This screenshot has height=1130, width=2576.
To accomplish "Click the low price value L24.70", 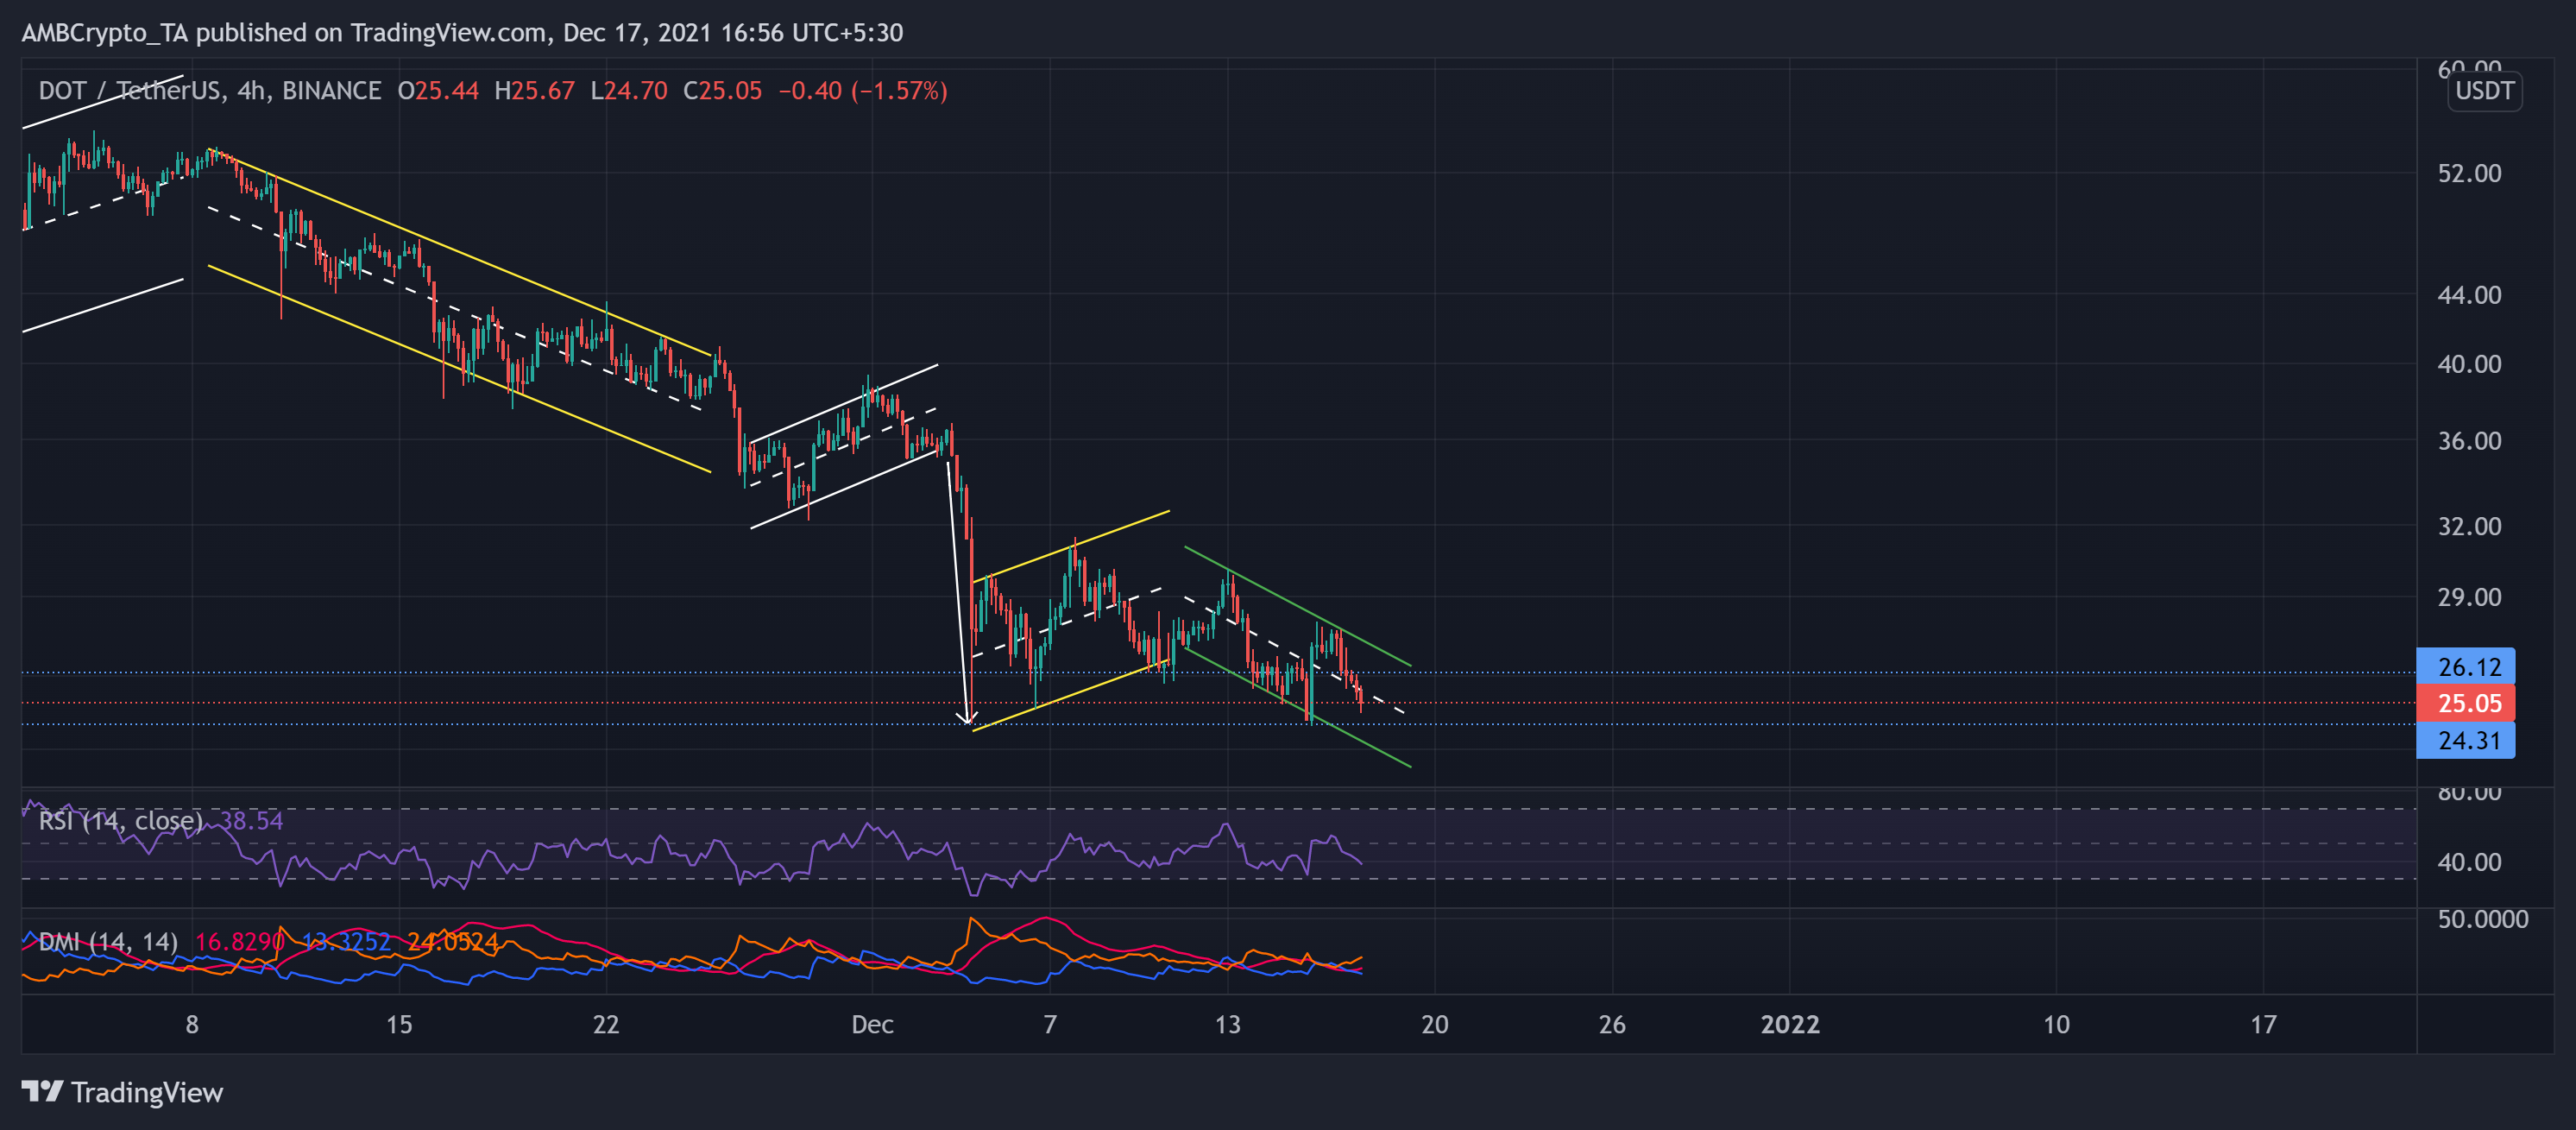I will [x=628, y=91].
